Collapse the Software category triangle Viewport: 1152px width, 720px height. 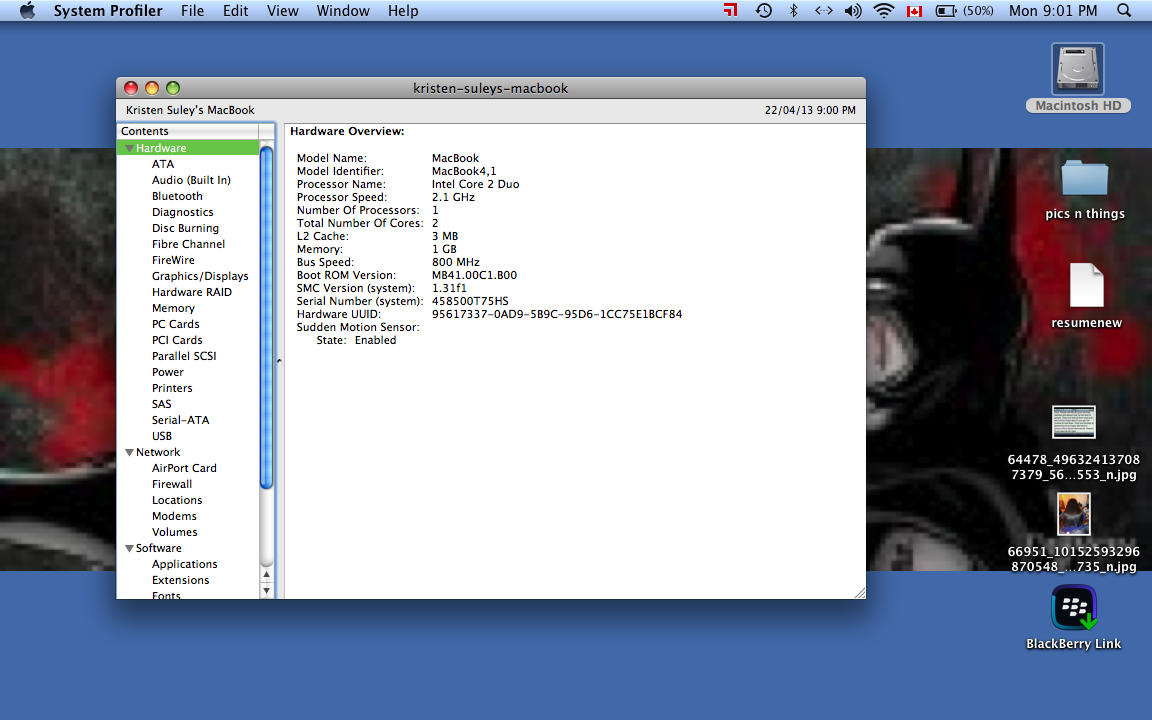click(x=129, y=549)
